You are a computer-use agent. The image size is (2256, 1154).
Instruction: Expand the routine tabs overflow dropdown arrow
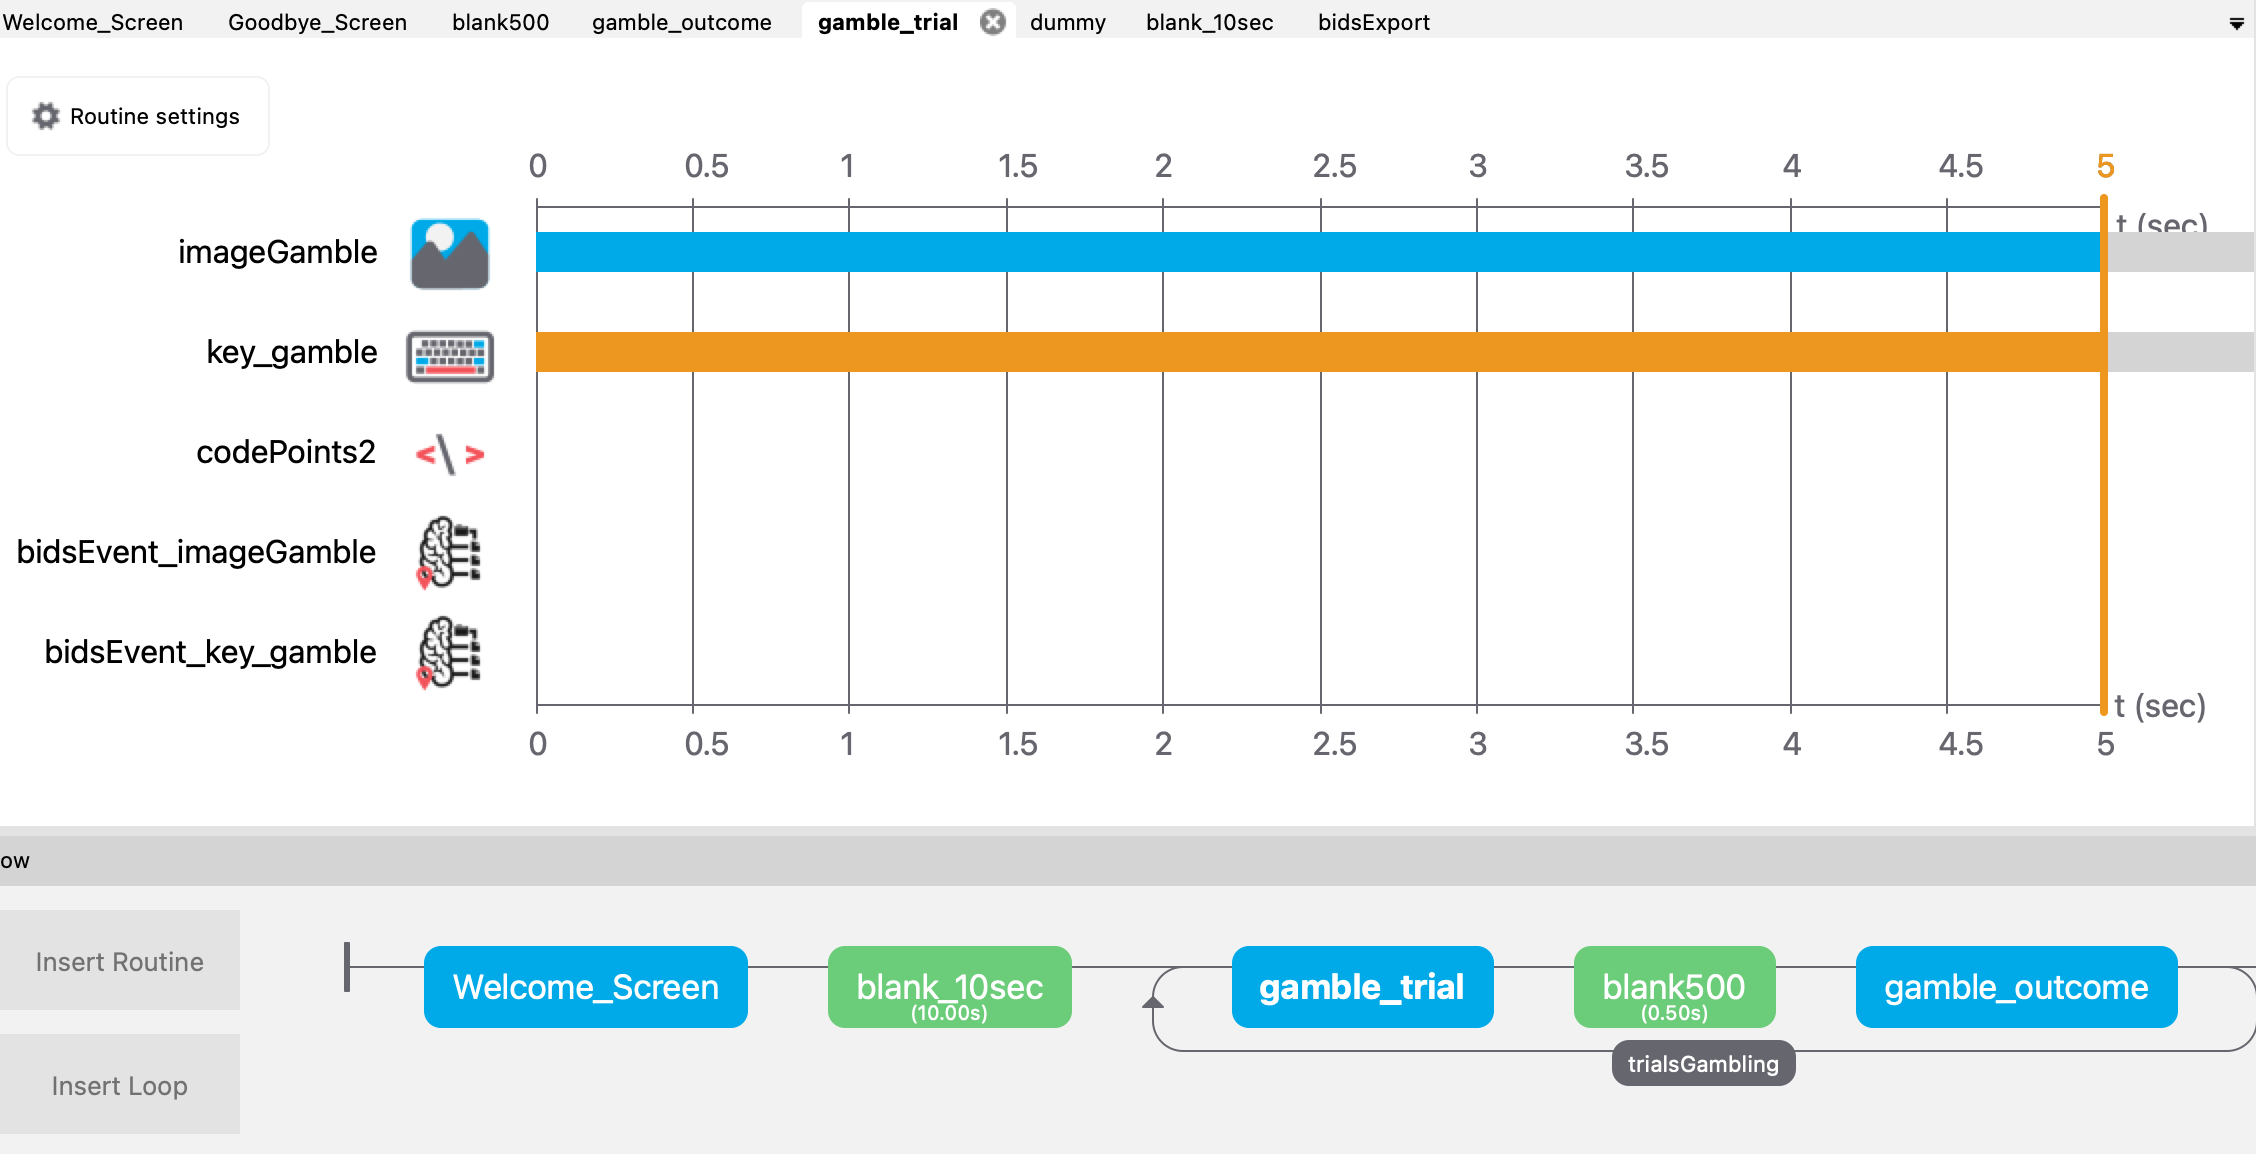[2237, 24]
